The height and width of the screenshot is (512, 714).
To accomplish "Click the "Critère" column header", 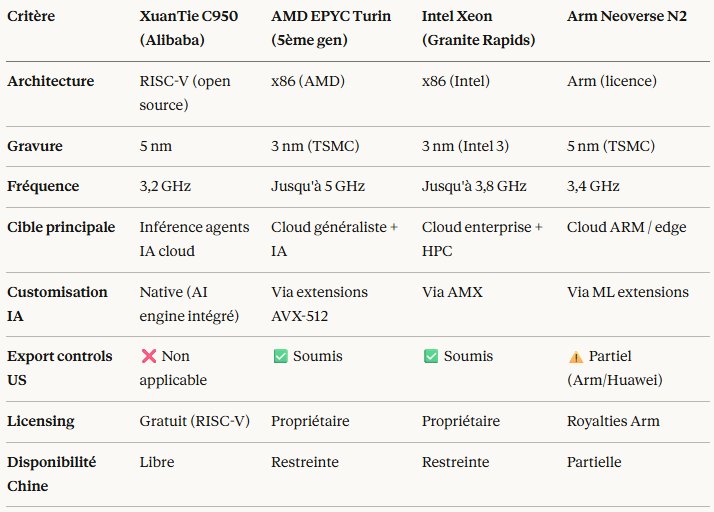I will [31, 17].
